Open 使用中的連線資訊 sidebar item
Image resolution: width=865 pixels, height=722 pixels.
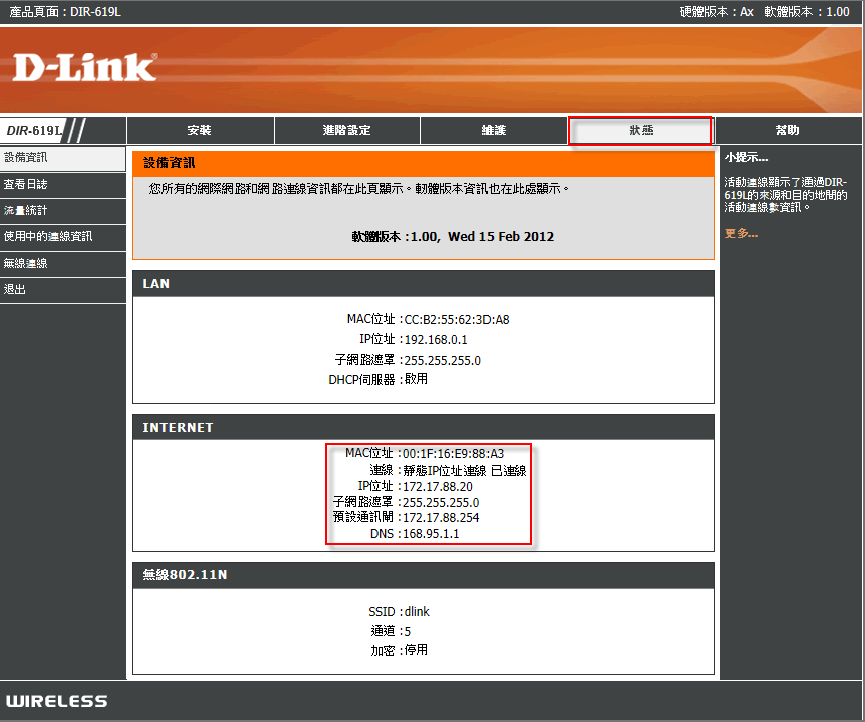tap(62, 237)
